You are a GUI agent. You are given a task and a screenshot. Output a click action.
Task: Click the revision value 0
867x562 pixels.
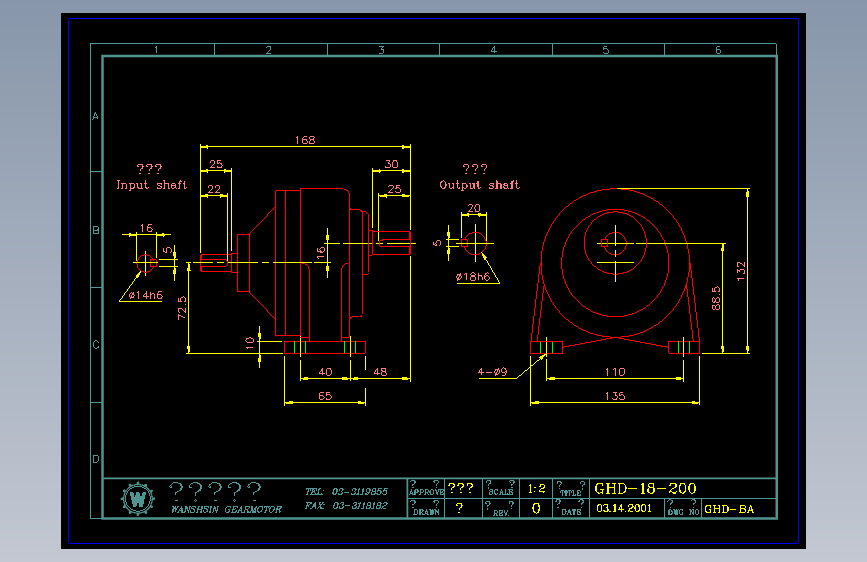click(x=536, y=508)
